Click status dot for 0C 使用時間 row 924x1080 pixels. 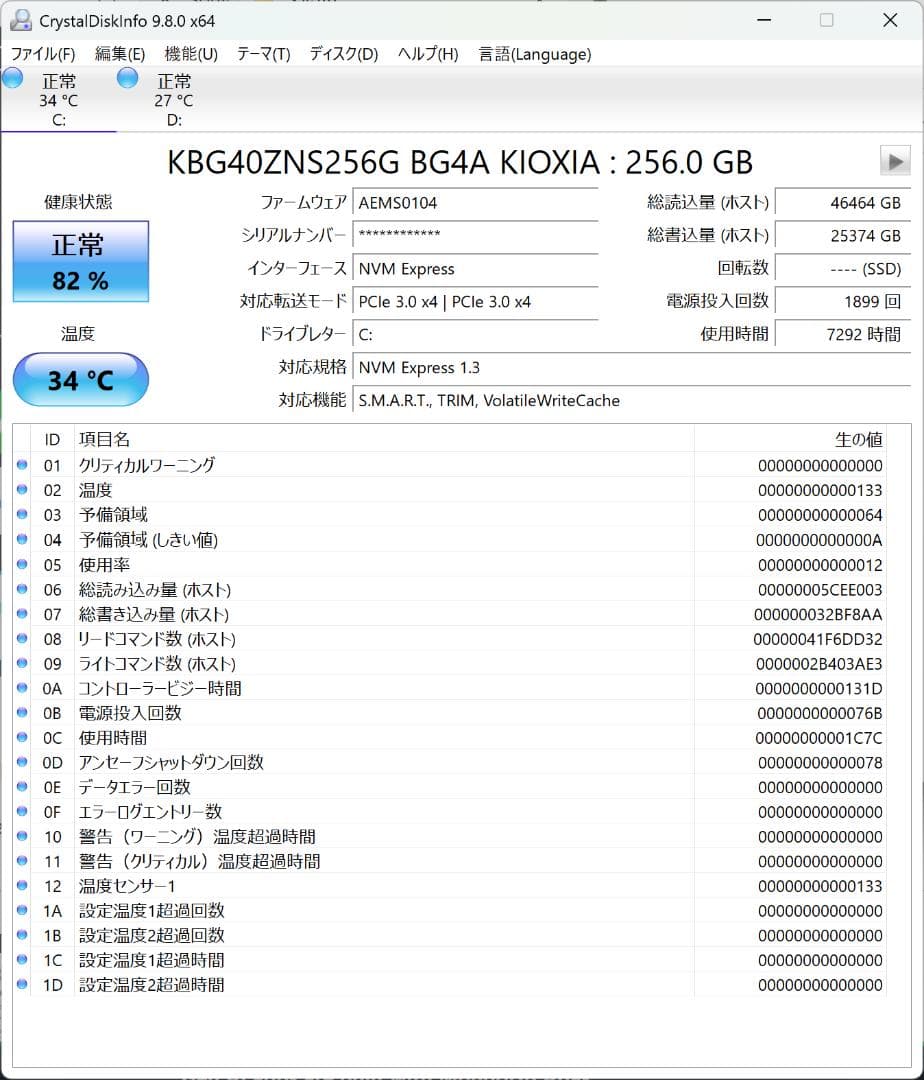click(22, 738)
